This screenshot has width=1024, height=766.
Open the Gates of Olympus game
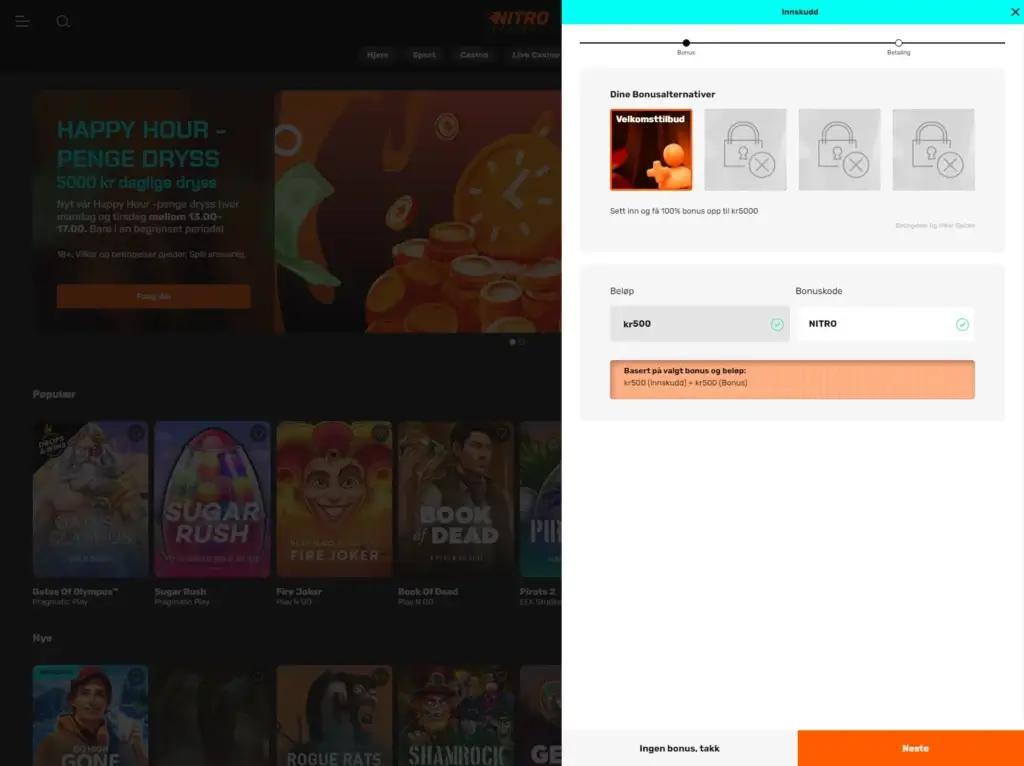[x=90, y=500]
